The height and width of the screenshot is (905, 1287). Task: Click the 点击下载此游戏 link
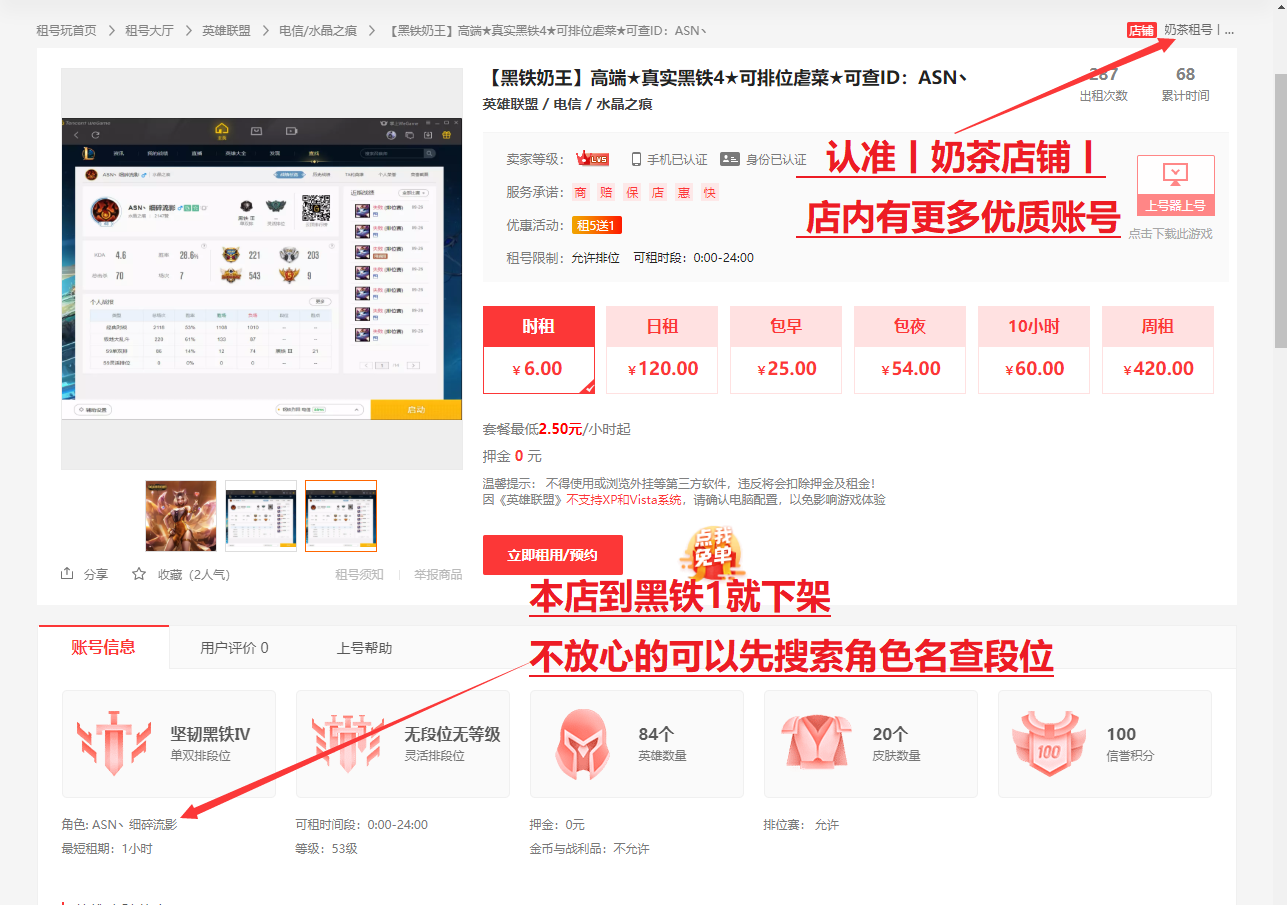pyautogui.click(x=1170, y=234)
